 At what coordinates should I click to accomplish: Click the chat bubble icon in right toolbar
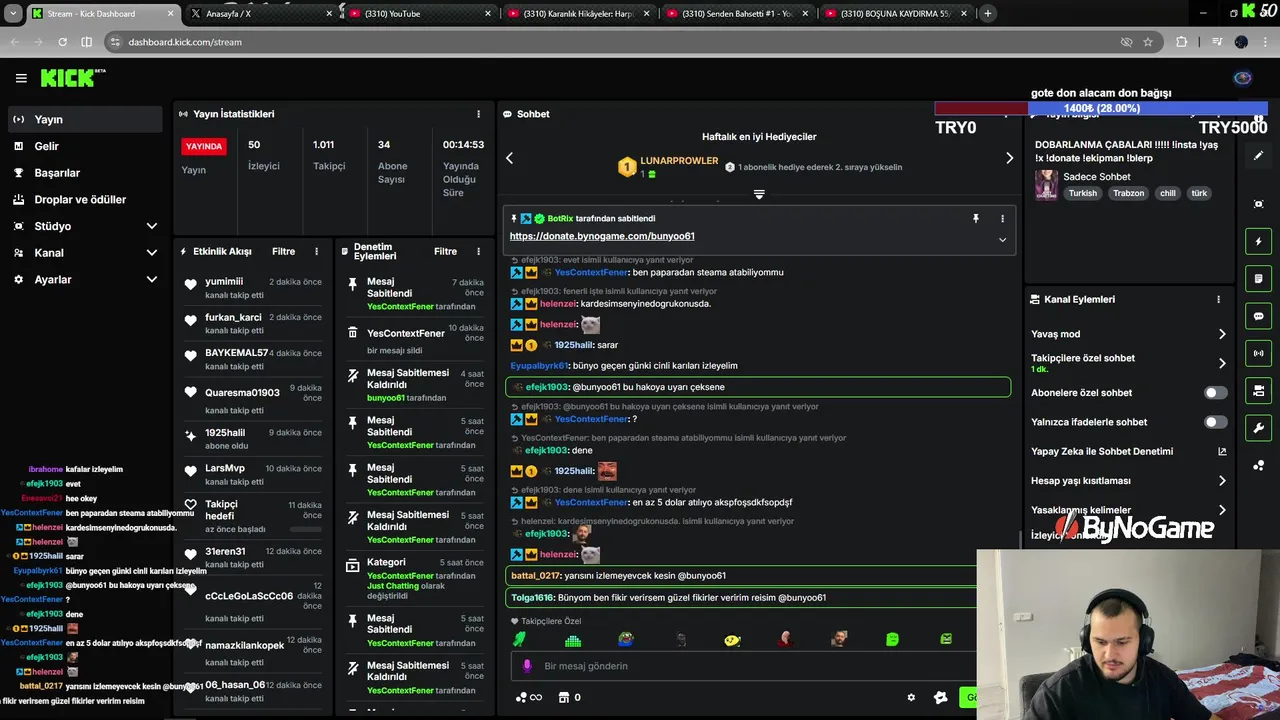[1258, 316]
